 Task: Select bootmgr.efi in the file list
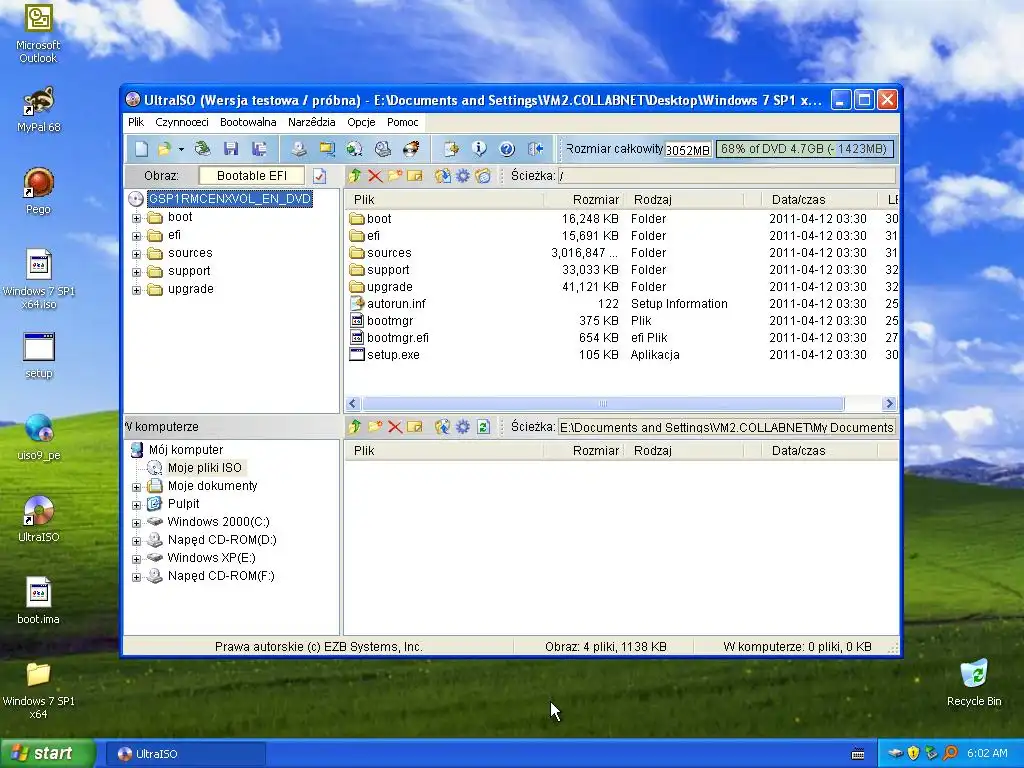[398, 338]
